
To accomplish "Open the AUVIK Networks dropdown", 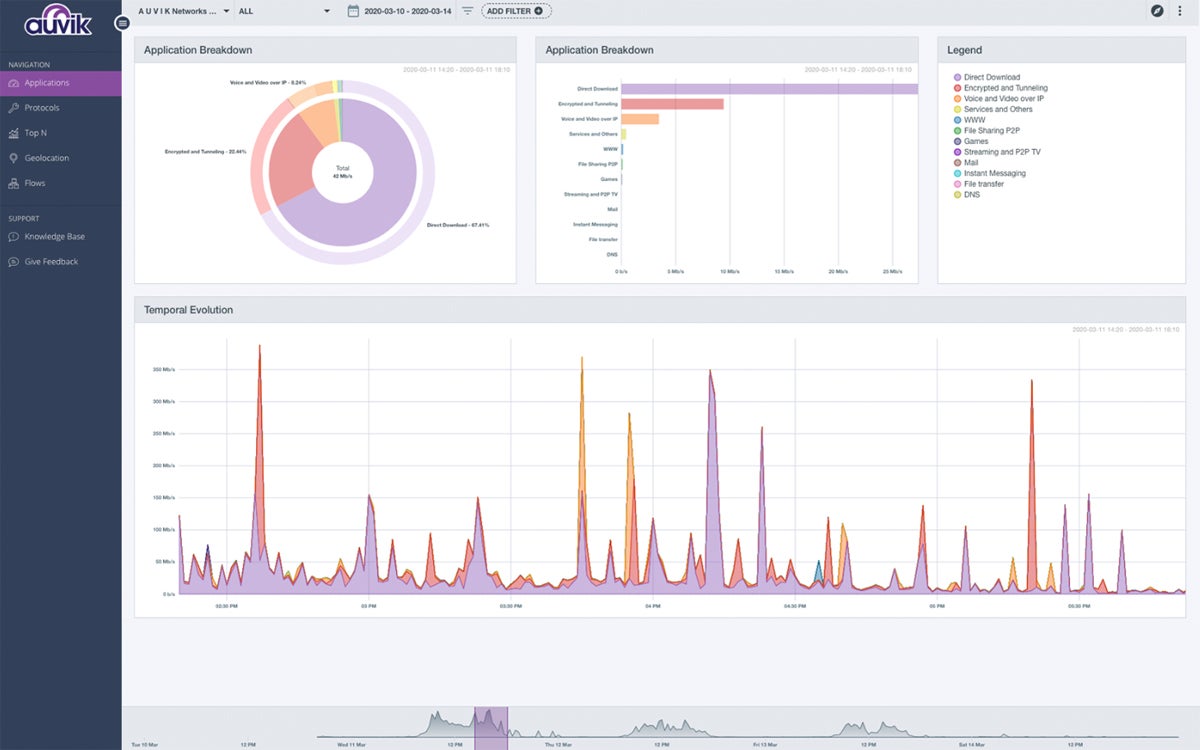I will pos(175,11).
